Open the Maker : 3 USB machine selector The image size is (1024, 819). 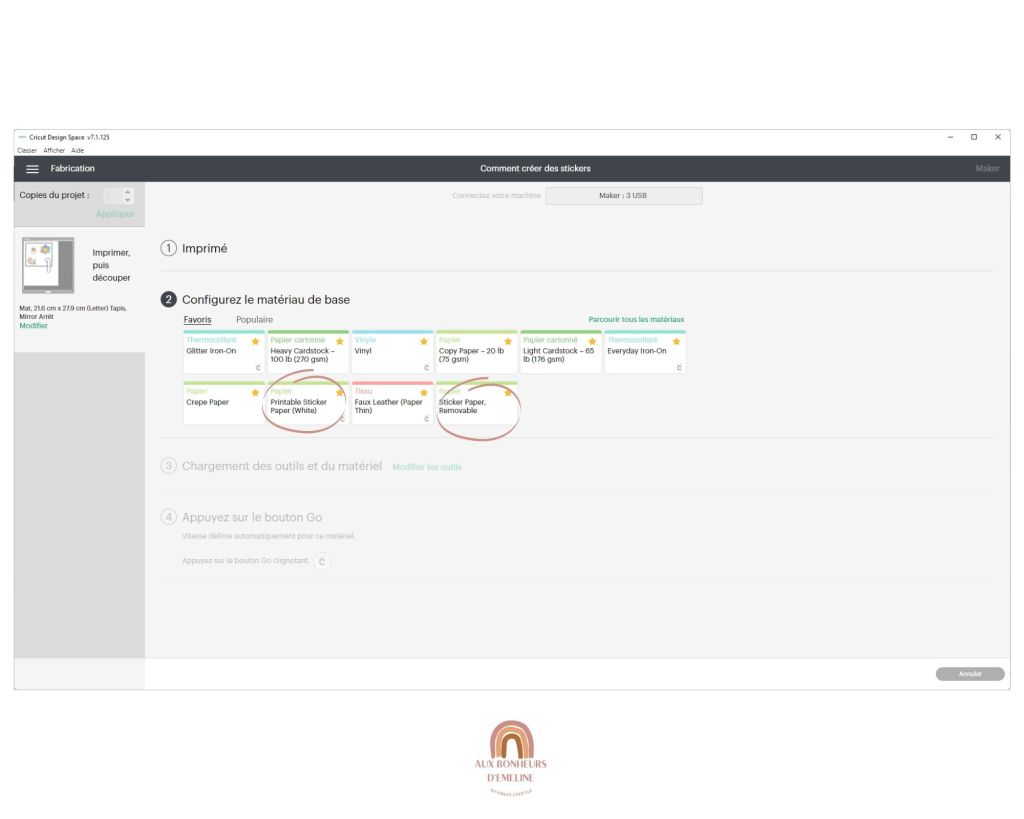coord(623,196)
